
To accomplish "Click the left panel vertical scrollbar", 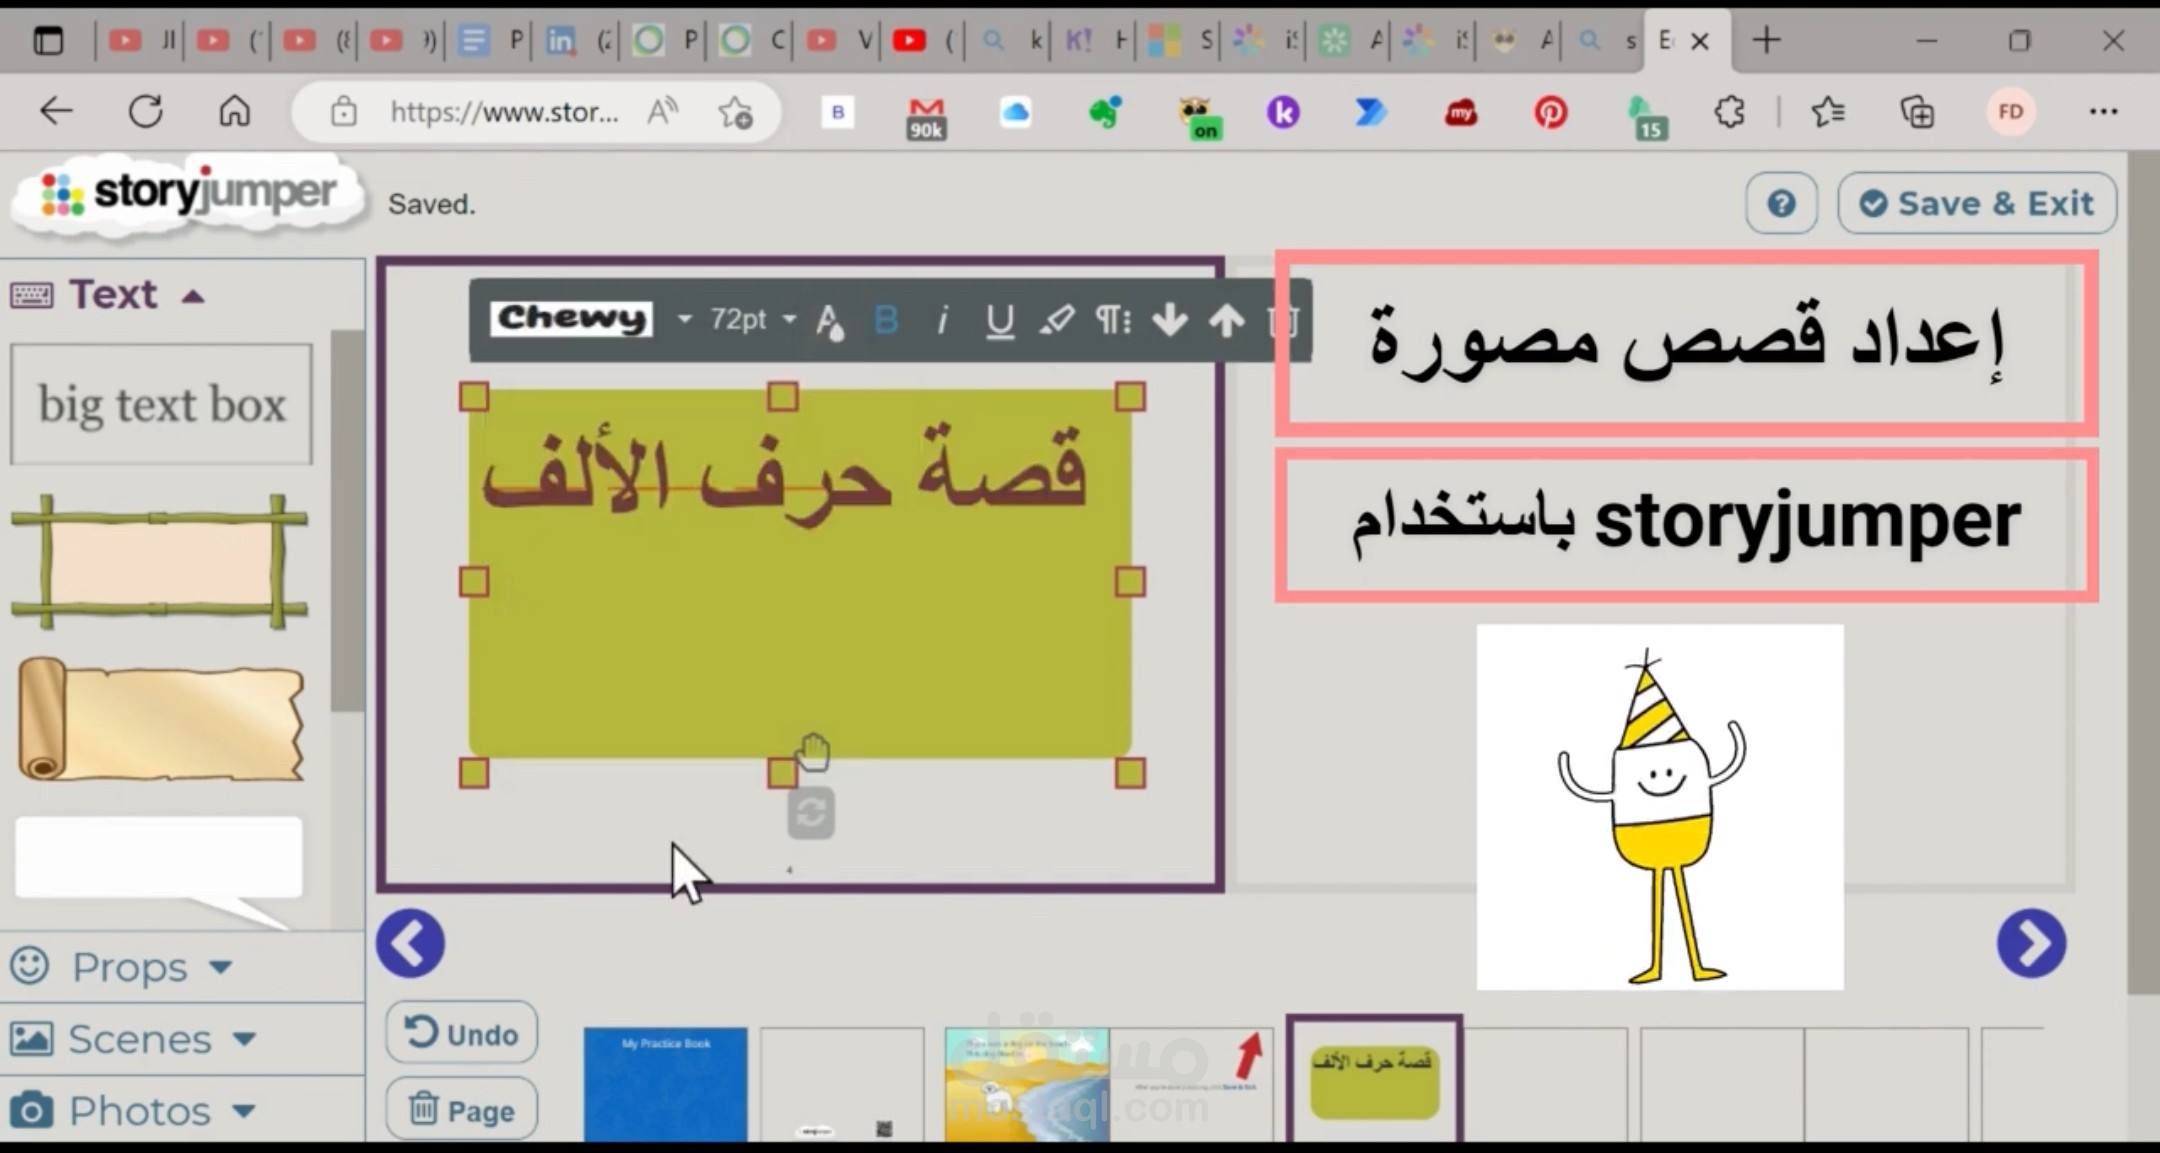I will (347, 520).
